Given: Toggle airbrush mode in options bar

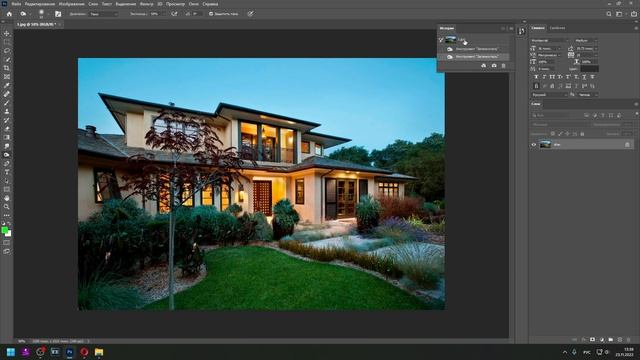Looking at the screenshot, I should [175, 14].
